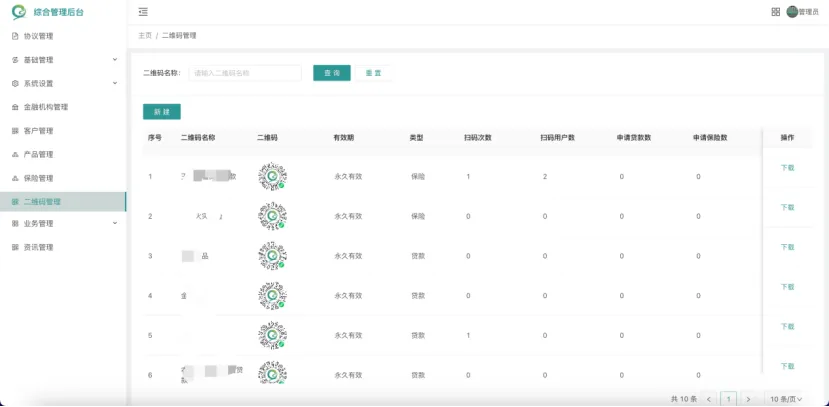Click the 有效期 column header
829x407 pixels.
click(x=344, y=138)
